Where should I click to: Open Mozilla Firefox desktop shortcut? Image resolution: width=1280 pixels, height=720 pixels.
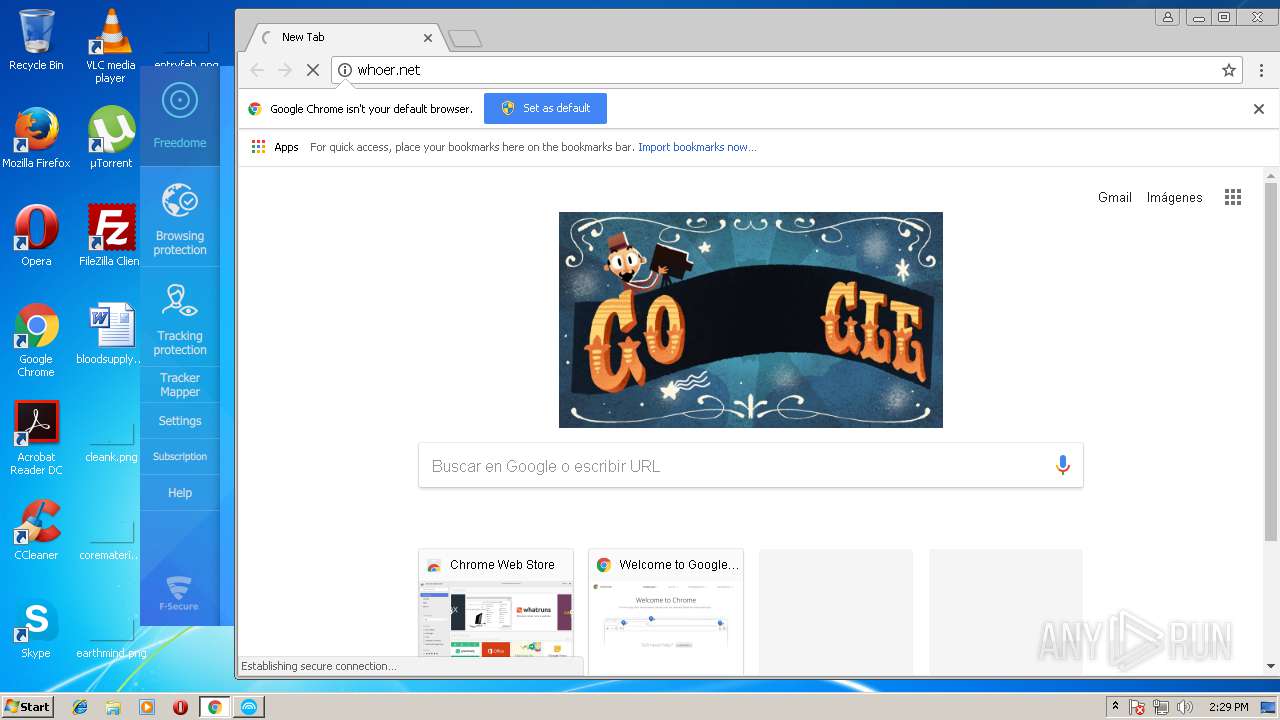[36, 138]
